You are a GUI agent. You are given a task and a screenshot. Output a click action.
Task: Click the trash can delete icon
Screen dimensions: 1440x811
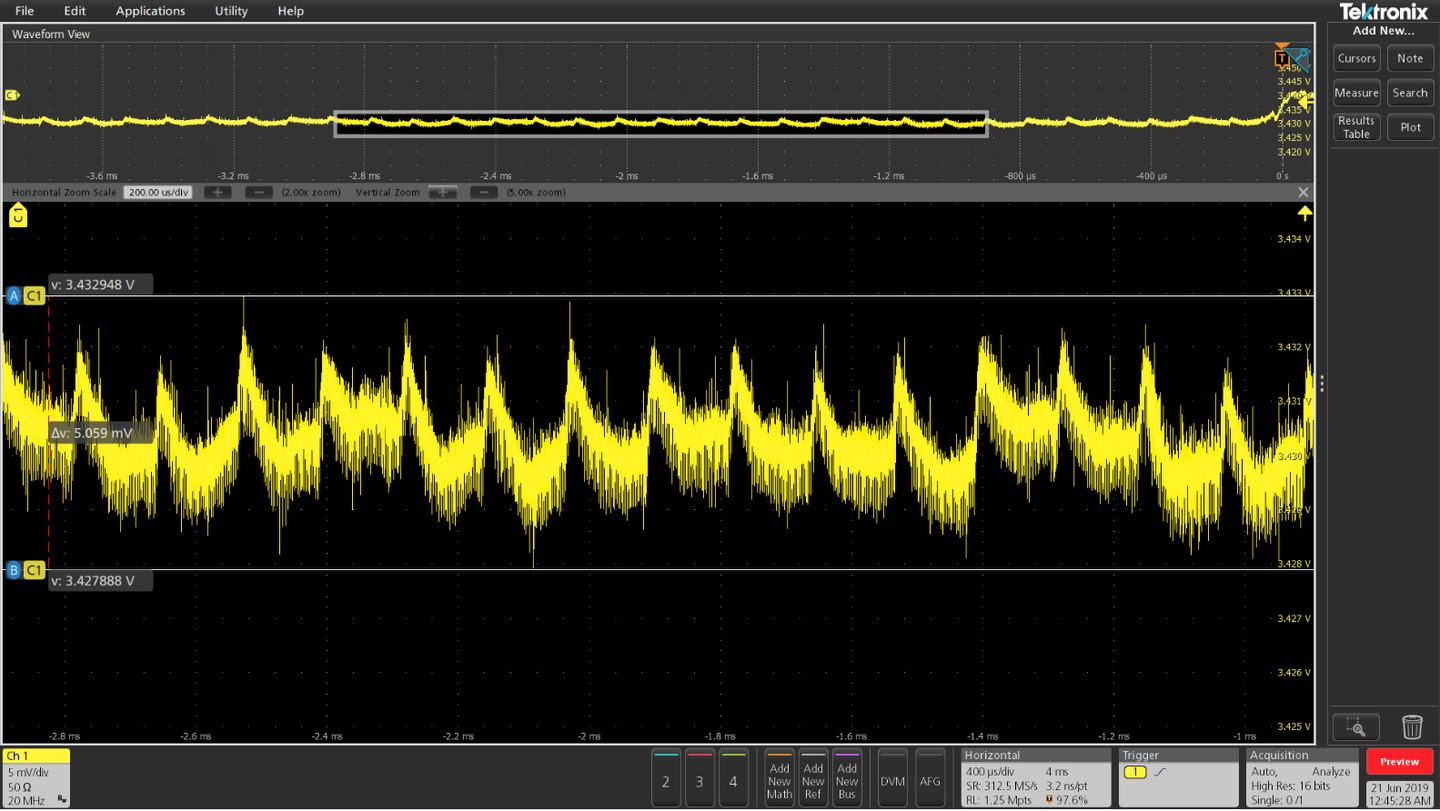(x=1411, y=727)
